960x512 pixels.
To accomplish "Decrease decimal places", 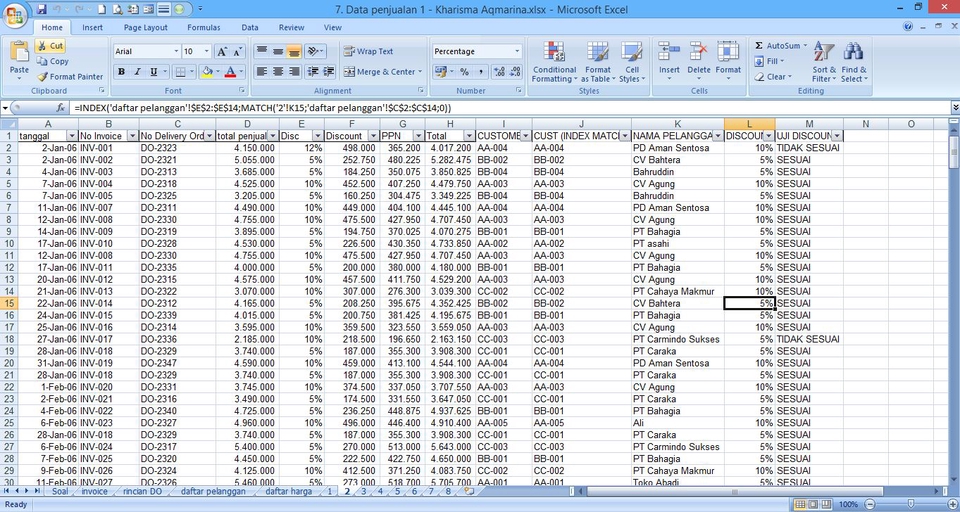I will point(515,72).
